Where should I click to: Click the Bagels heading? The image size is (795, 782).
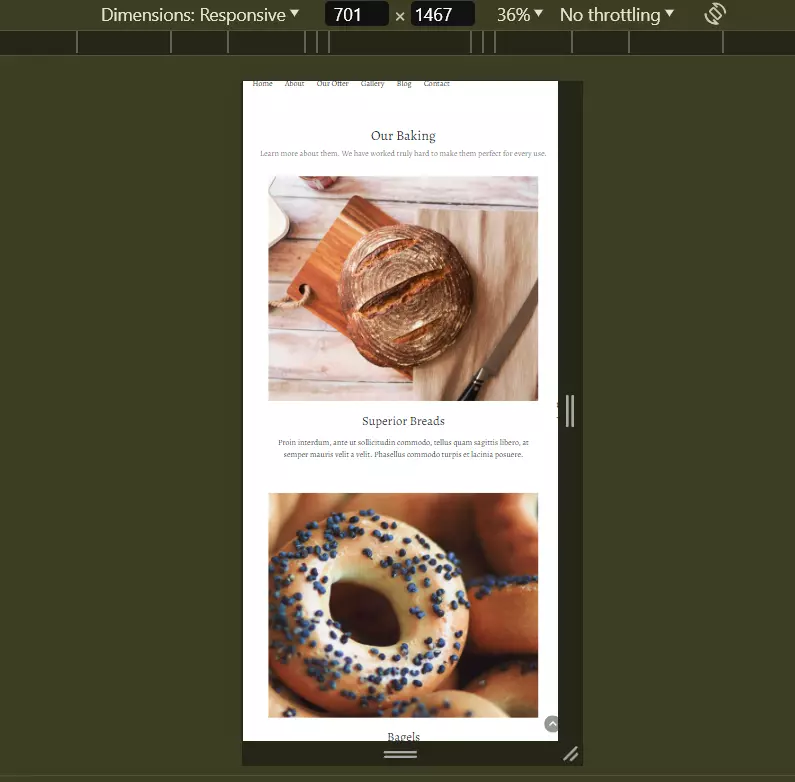click(404, 736)
